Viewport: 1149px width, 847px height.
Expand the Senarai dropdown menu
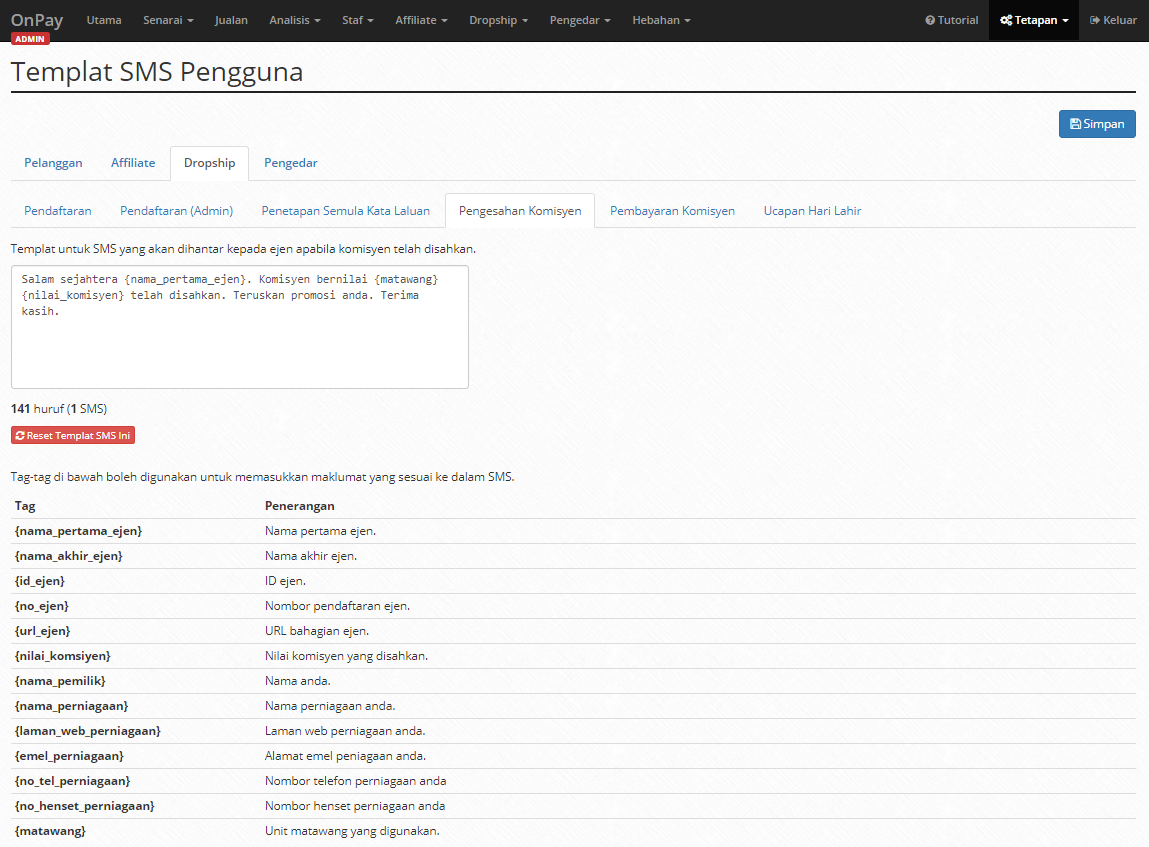pyautogui.click(x=169, y=21)
